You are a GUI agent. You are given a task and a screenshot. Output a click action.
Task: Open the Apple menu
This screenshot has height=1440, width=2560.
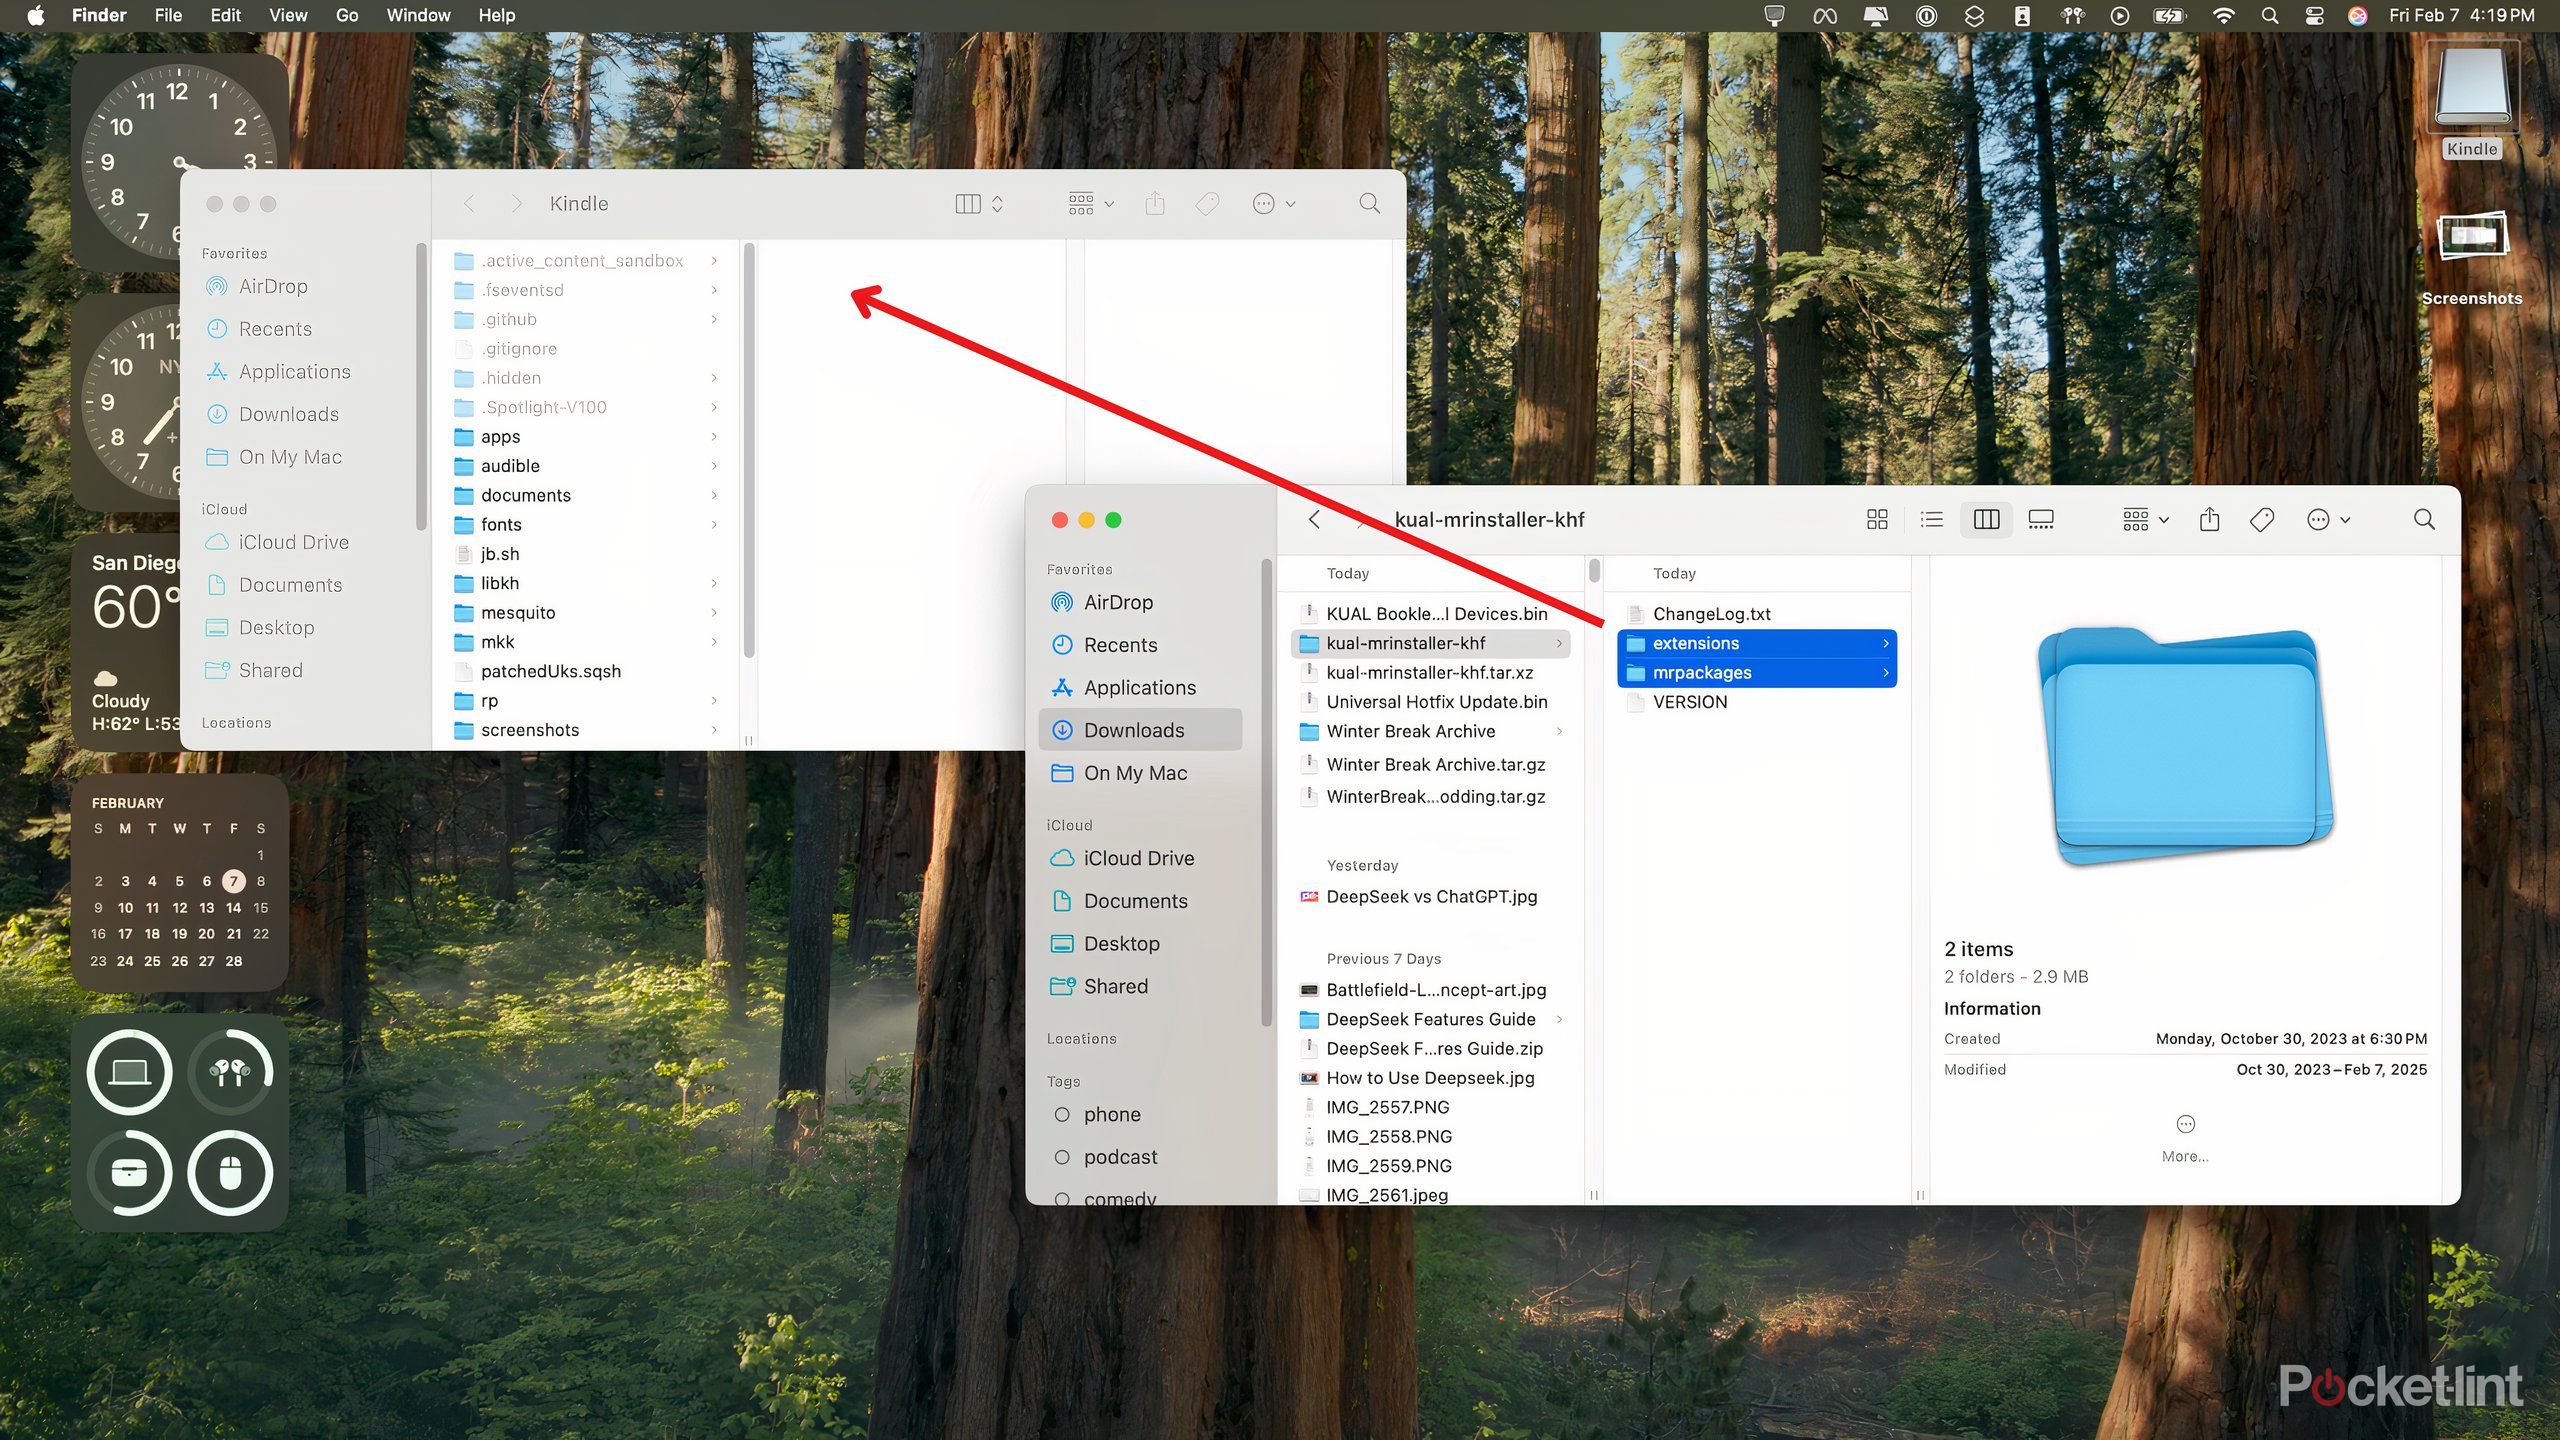tap(35, 15)
